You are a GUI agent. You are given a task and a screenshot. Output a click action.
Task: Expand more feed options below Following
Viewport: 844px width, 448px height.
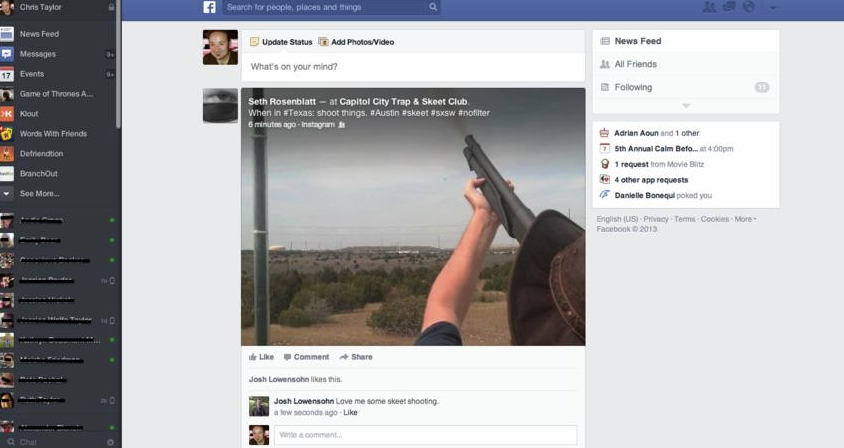[685, 106]
